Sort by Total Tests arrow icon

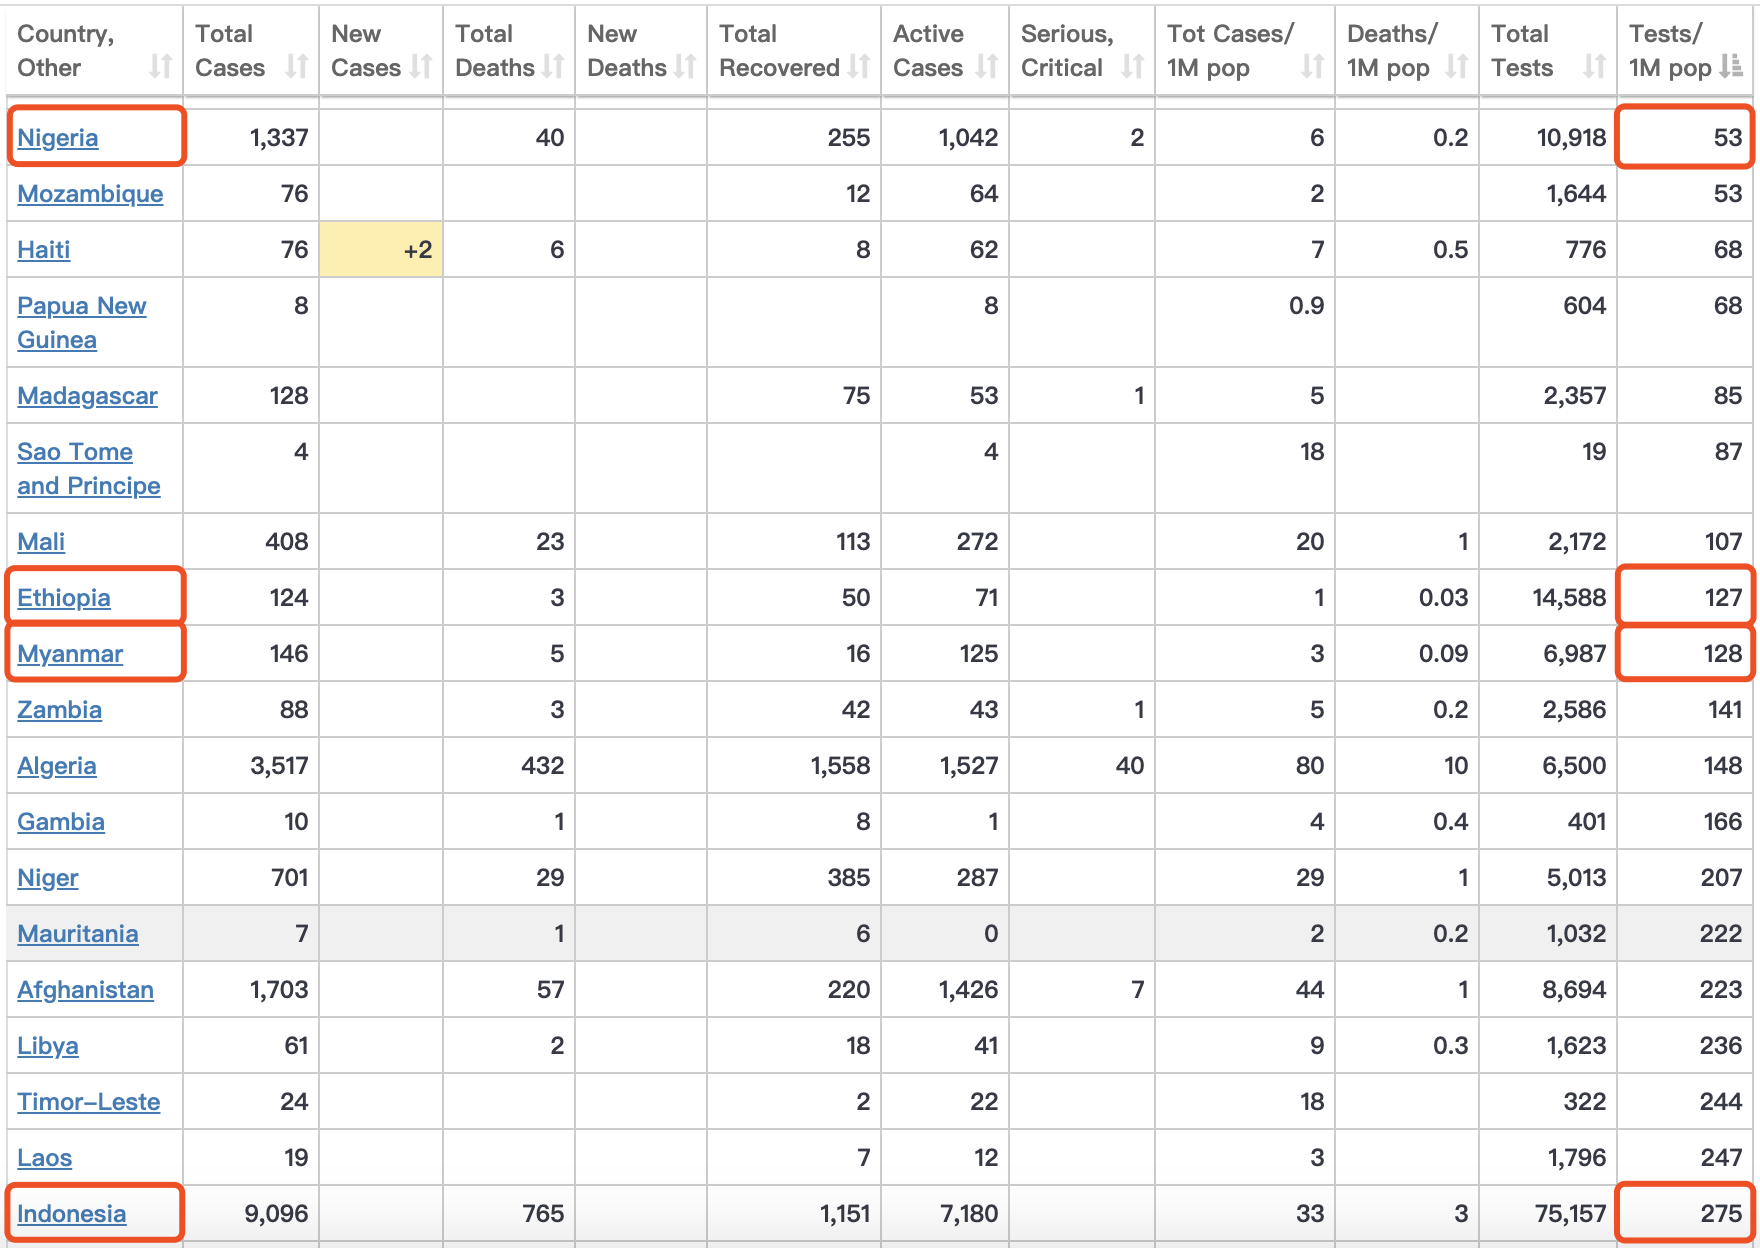[x=1595, y=67]
